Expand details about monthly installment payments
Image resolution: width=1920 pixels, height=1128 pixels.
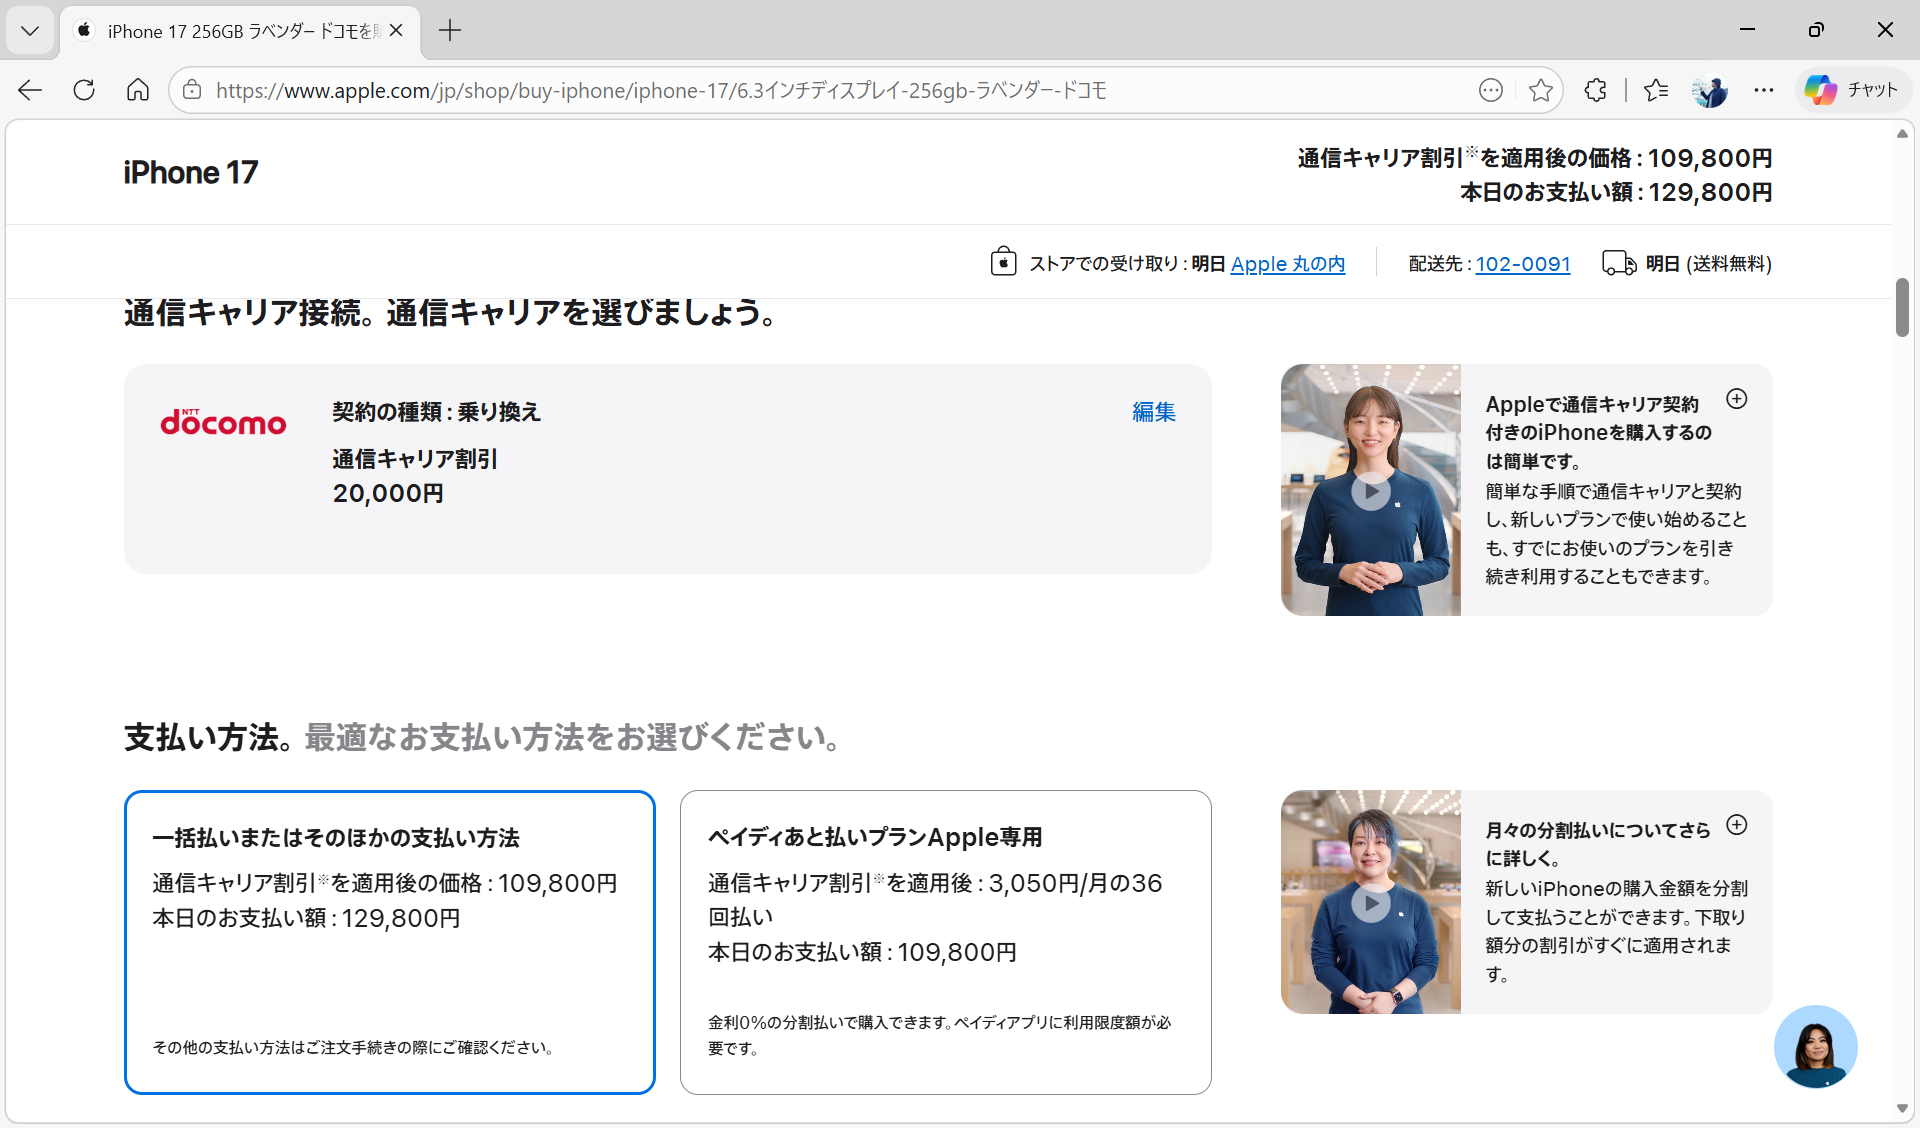click(1737, 825)
